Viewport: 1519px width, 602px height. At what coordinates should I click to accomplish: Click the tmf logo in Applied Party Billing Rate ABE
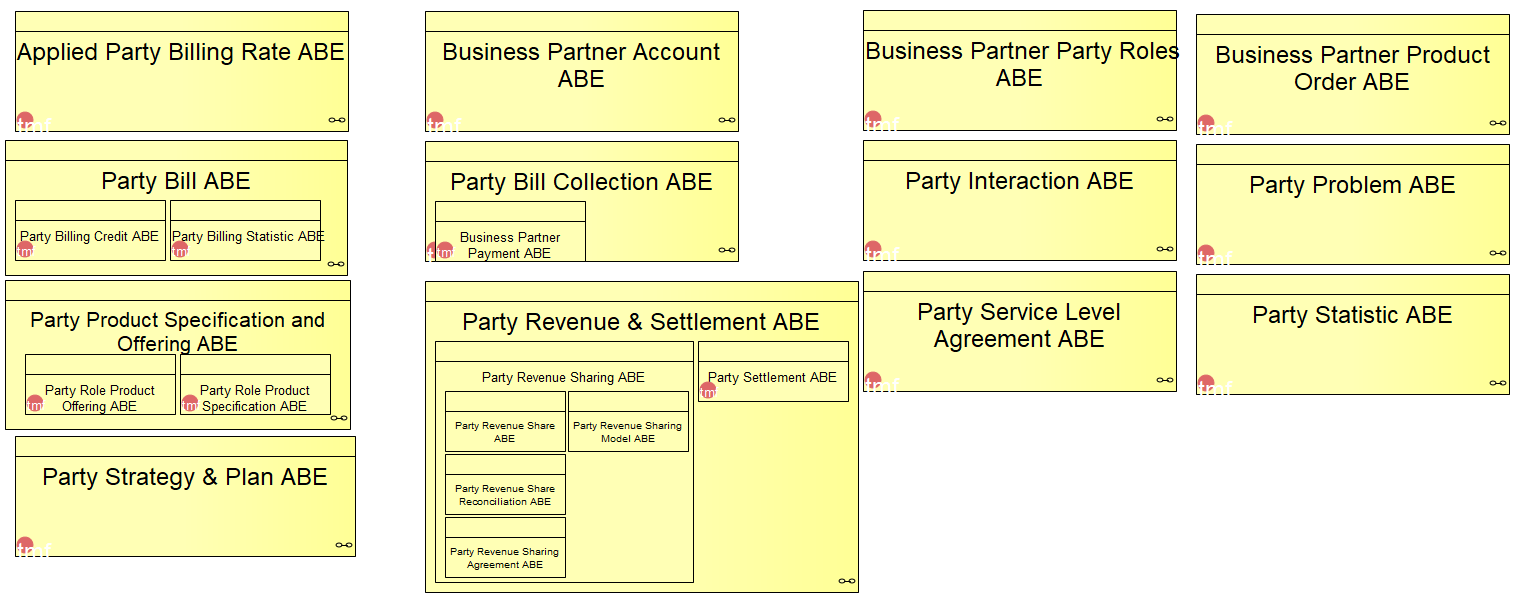25,121
